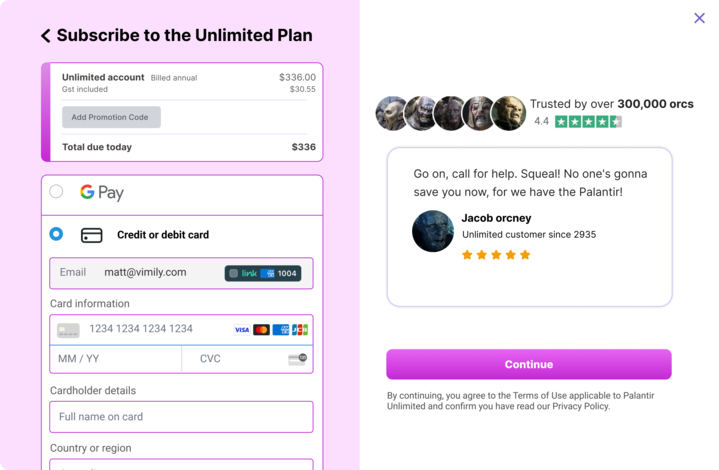Click the Full name on card field
The width and height of the screenshot is (719, 470).
click(181, 417)
